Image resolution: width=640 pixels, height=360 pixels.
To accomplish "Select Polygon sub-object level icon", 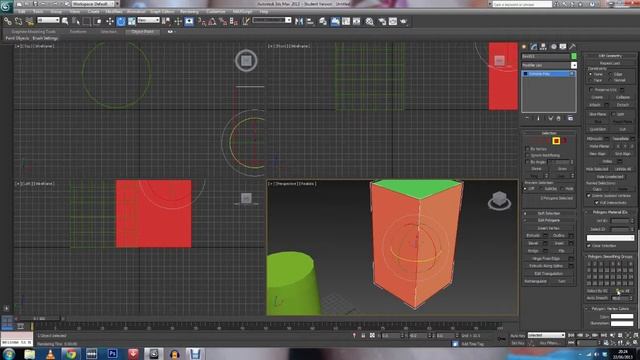I will 556,141.
